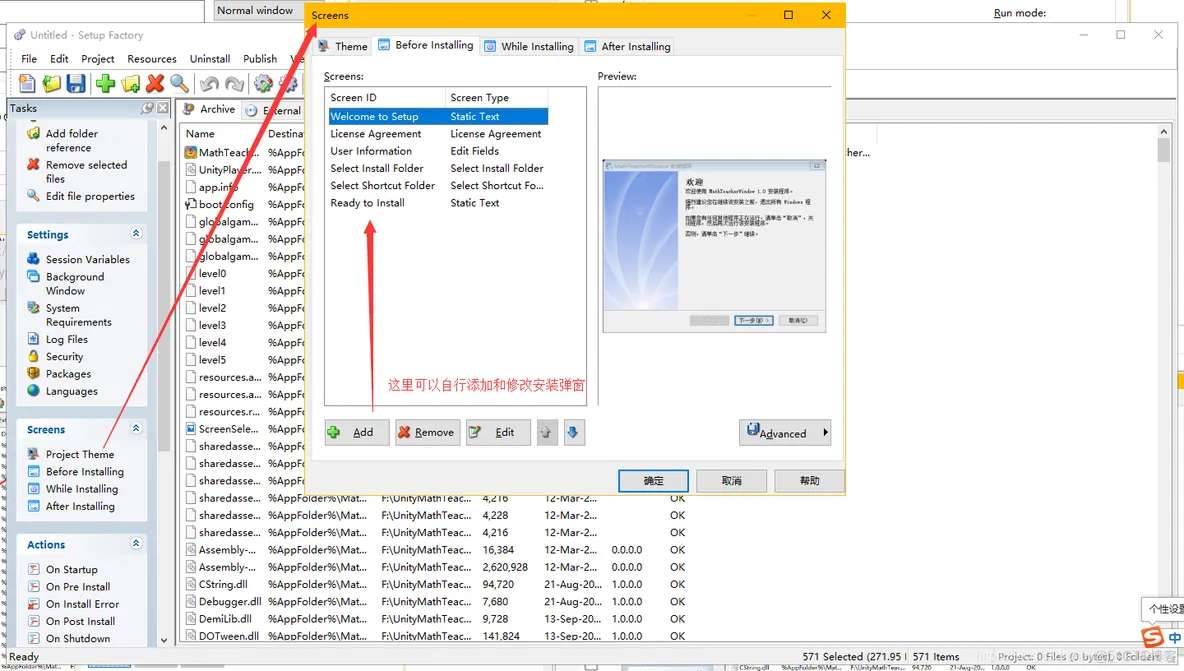The width and height of the screenshot is (1184, 671).
Task: Move selected screen down with blue arrow
Action: point(574,432)
